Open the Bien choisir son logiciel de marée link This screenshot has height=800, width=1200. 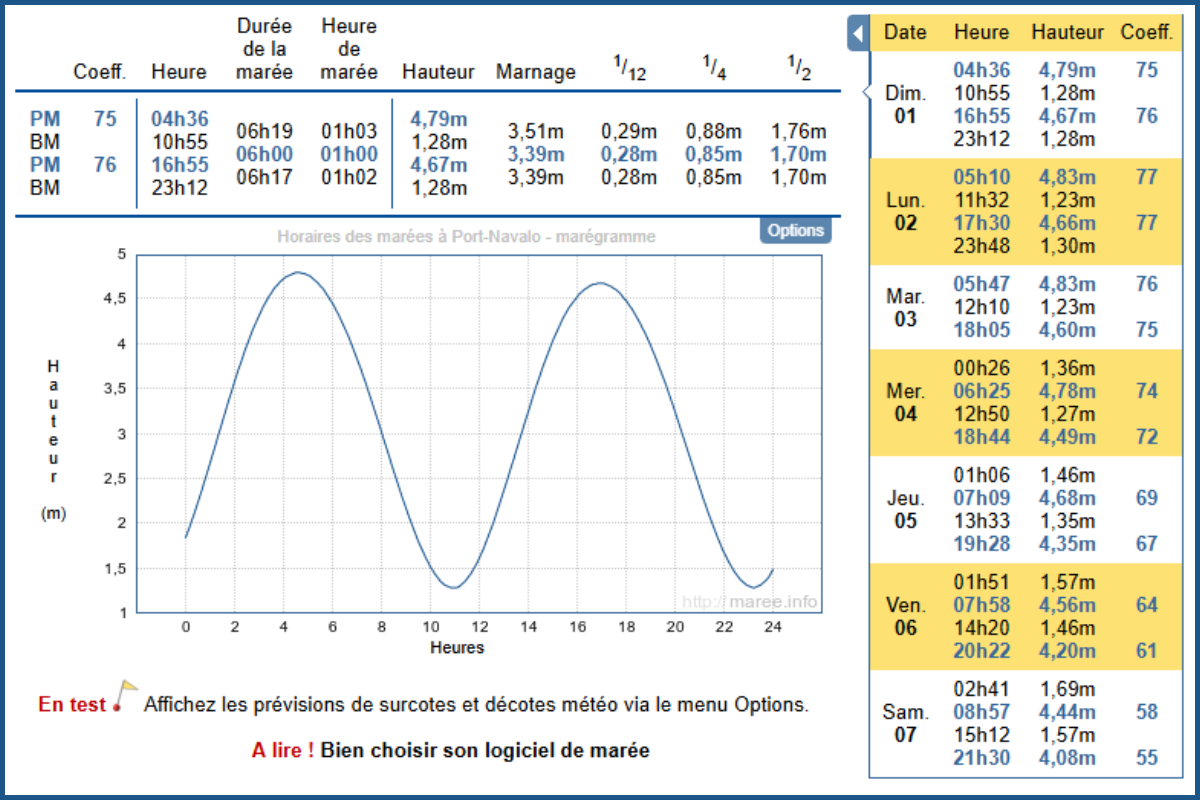[485, 750]
